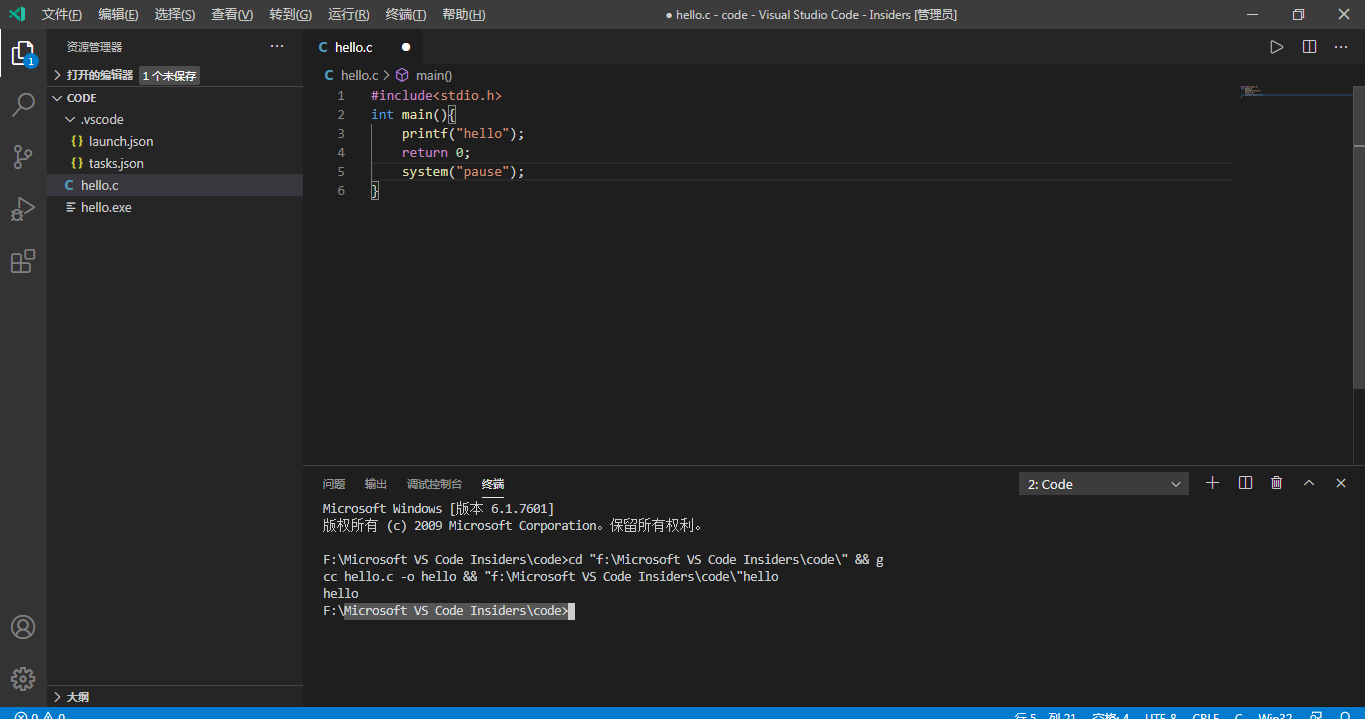Click the editor minimap
This screenshot has height=719, width=1365.
1294,92
